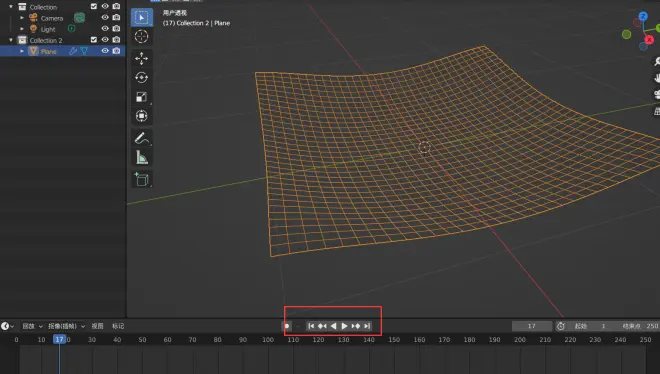Click the Plane's wrench modifier icon
The height and width of the screenshot is (374, 660).
point(73,51)
